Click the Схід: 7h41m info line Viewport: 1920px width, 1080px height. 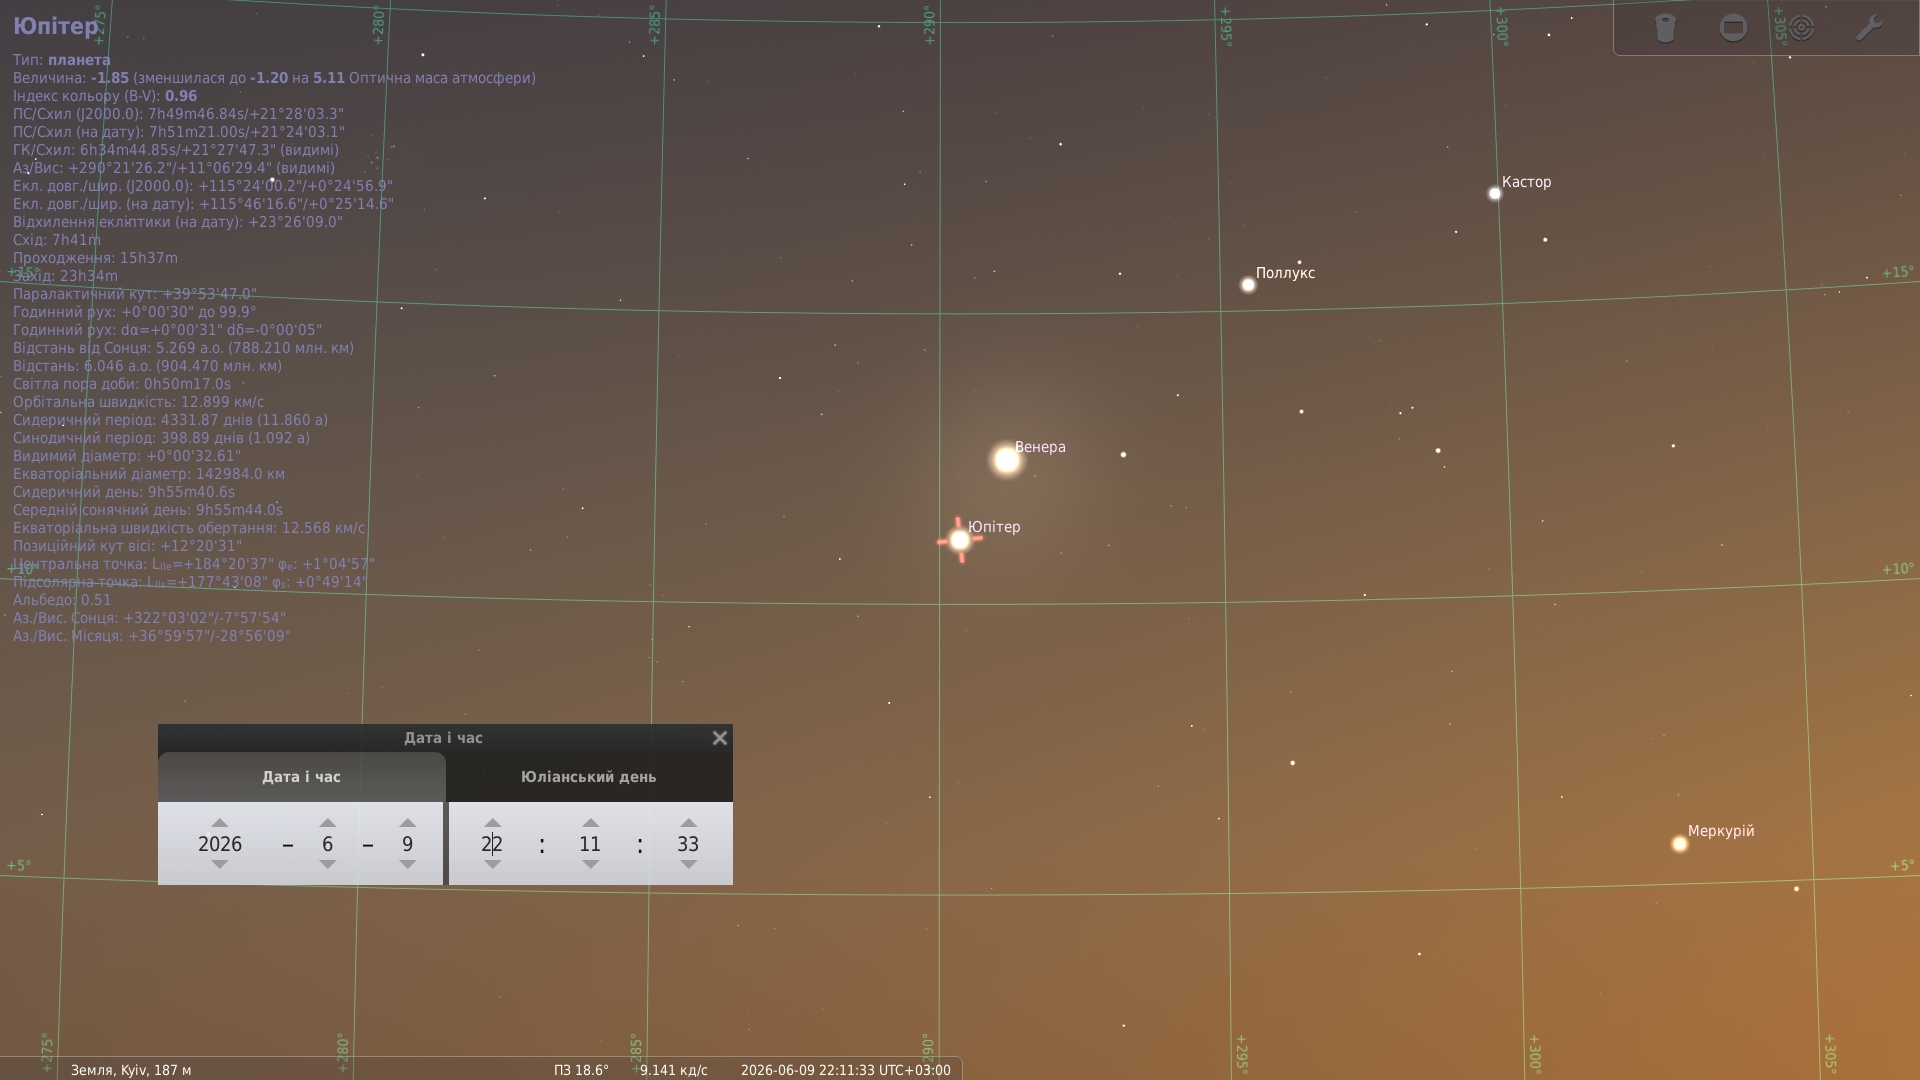click(57, 240)
